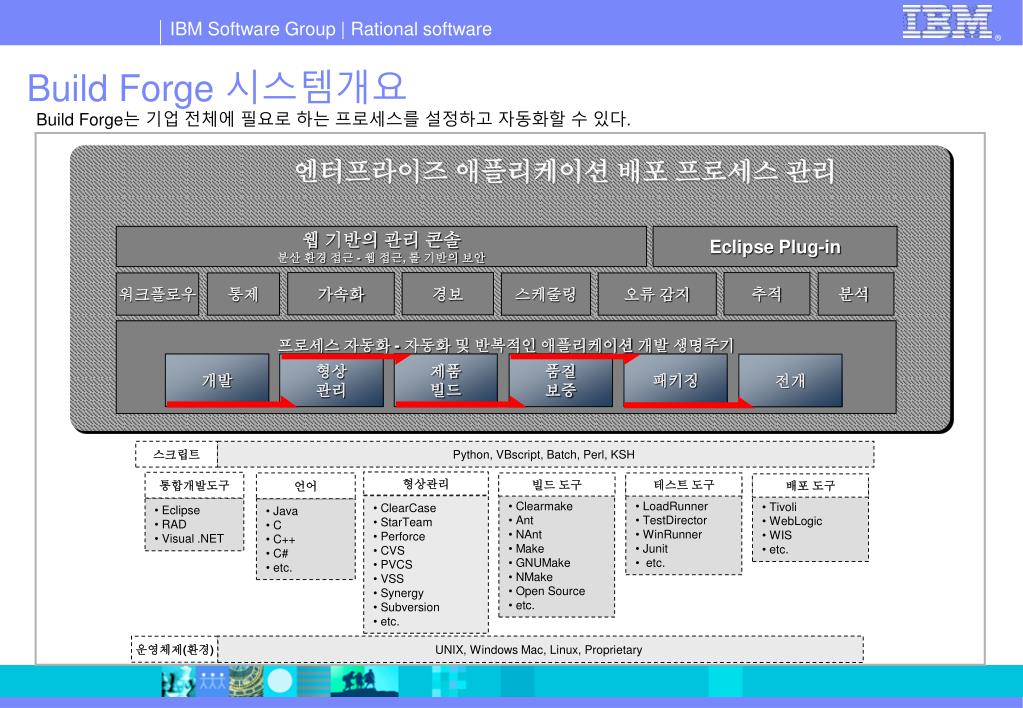Click the 'WIS' list entry

pos(780,535)
